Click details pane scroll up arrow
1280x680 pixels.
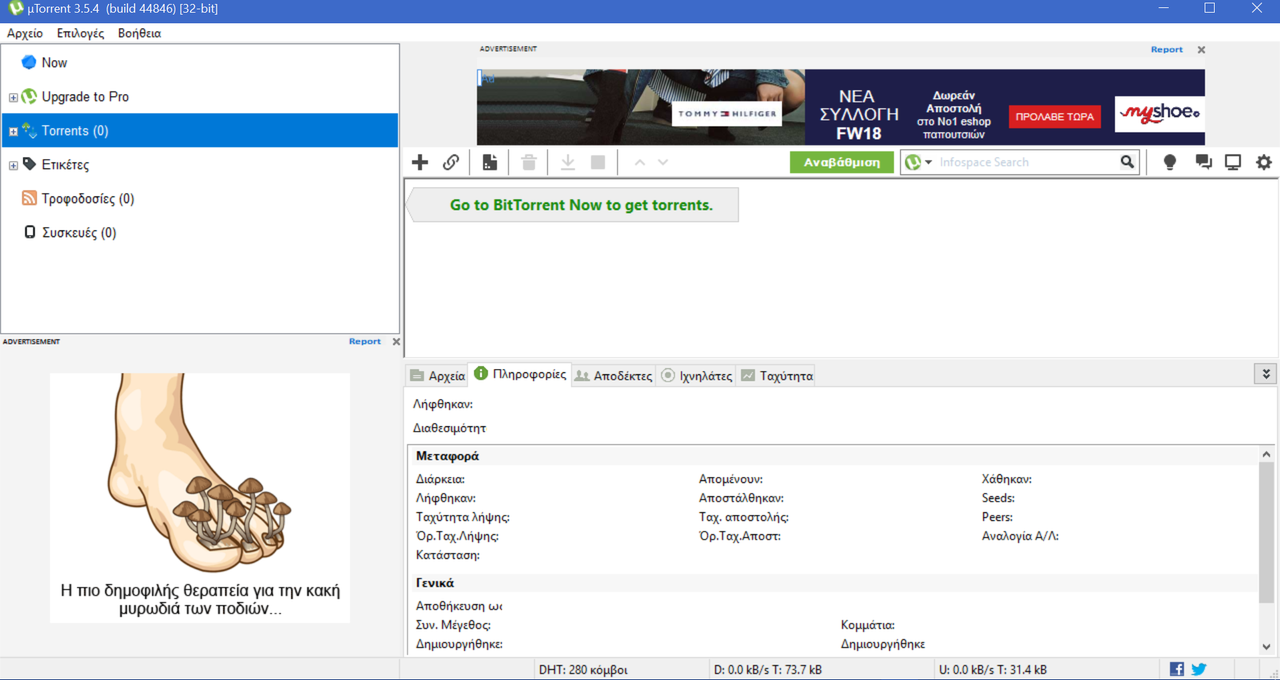(x=1266, y=455)
